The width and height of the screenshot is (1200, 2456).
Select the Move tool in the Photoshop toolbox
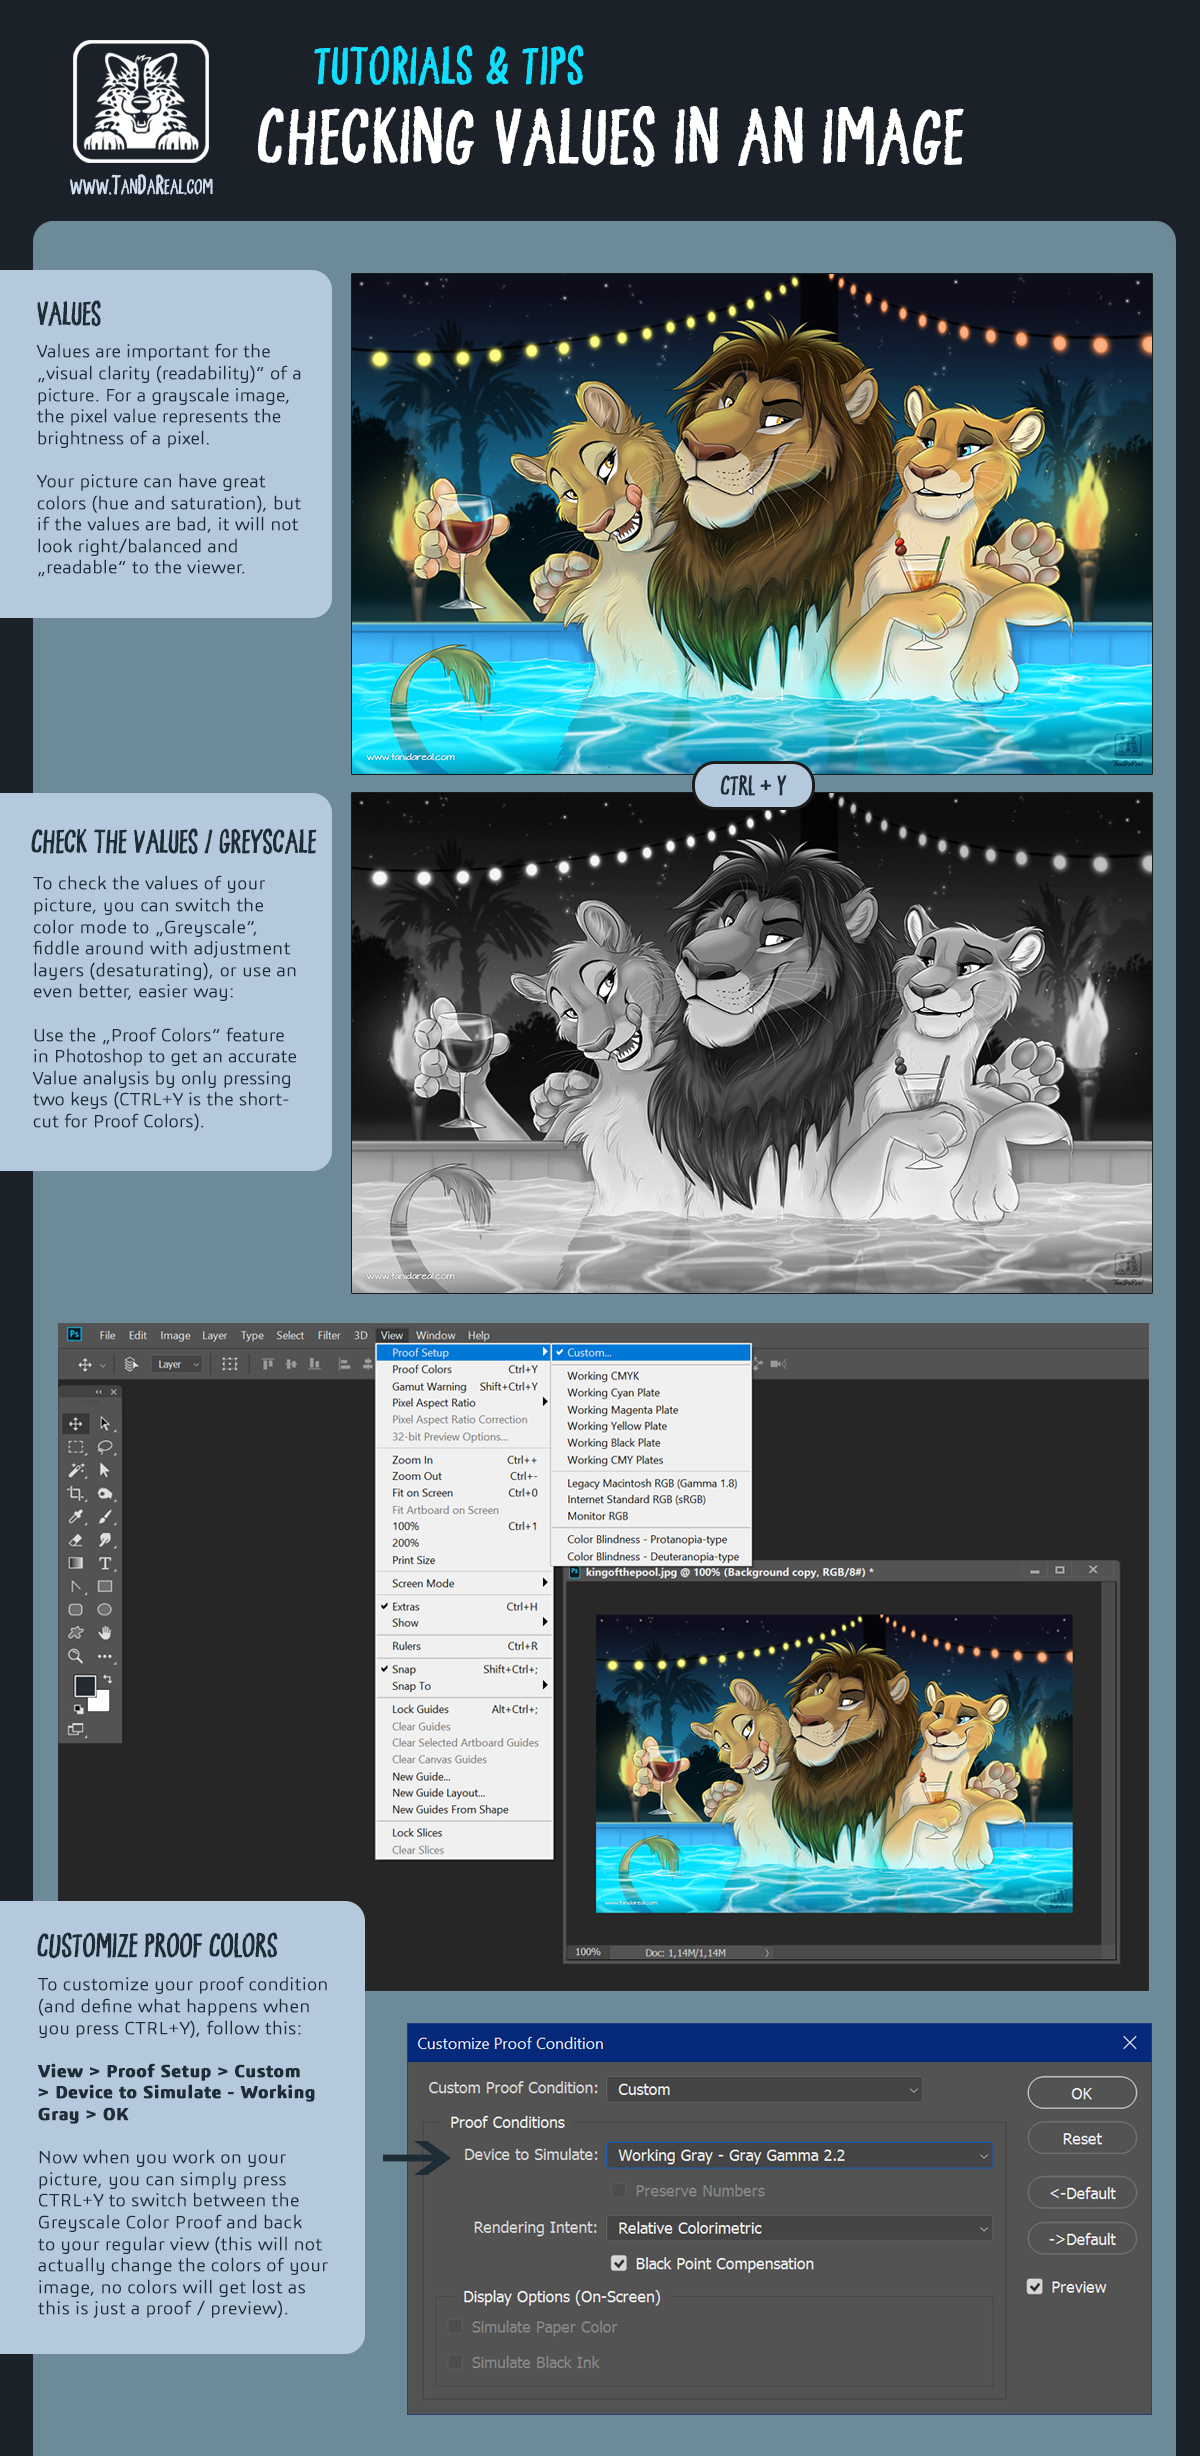76,1423
